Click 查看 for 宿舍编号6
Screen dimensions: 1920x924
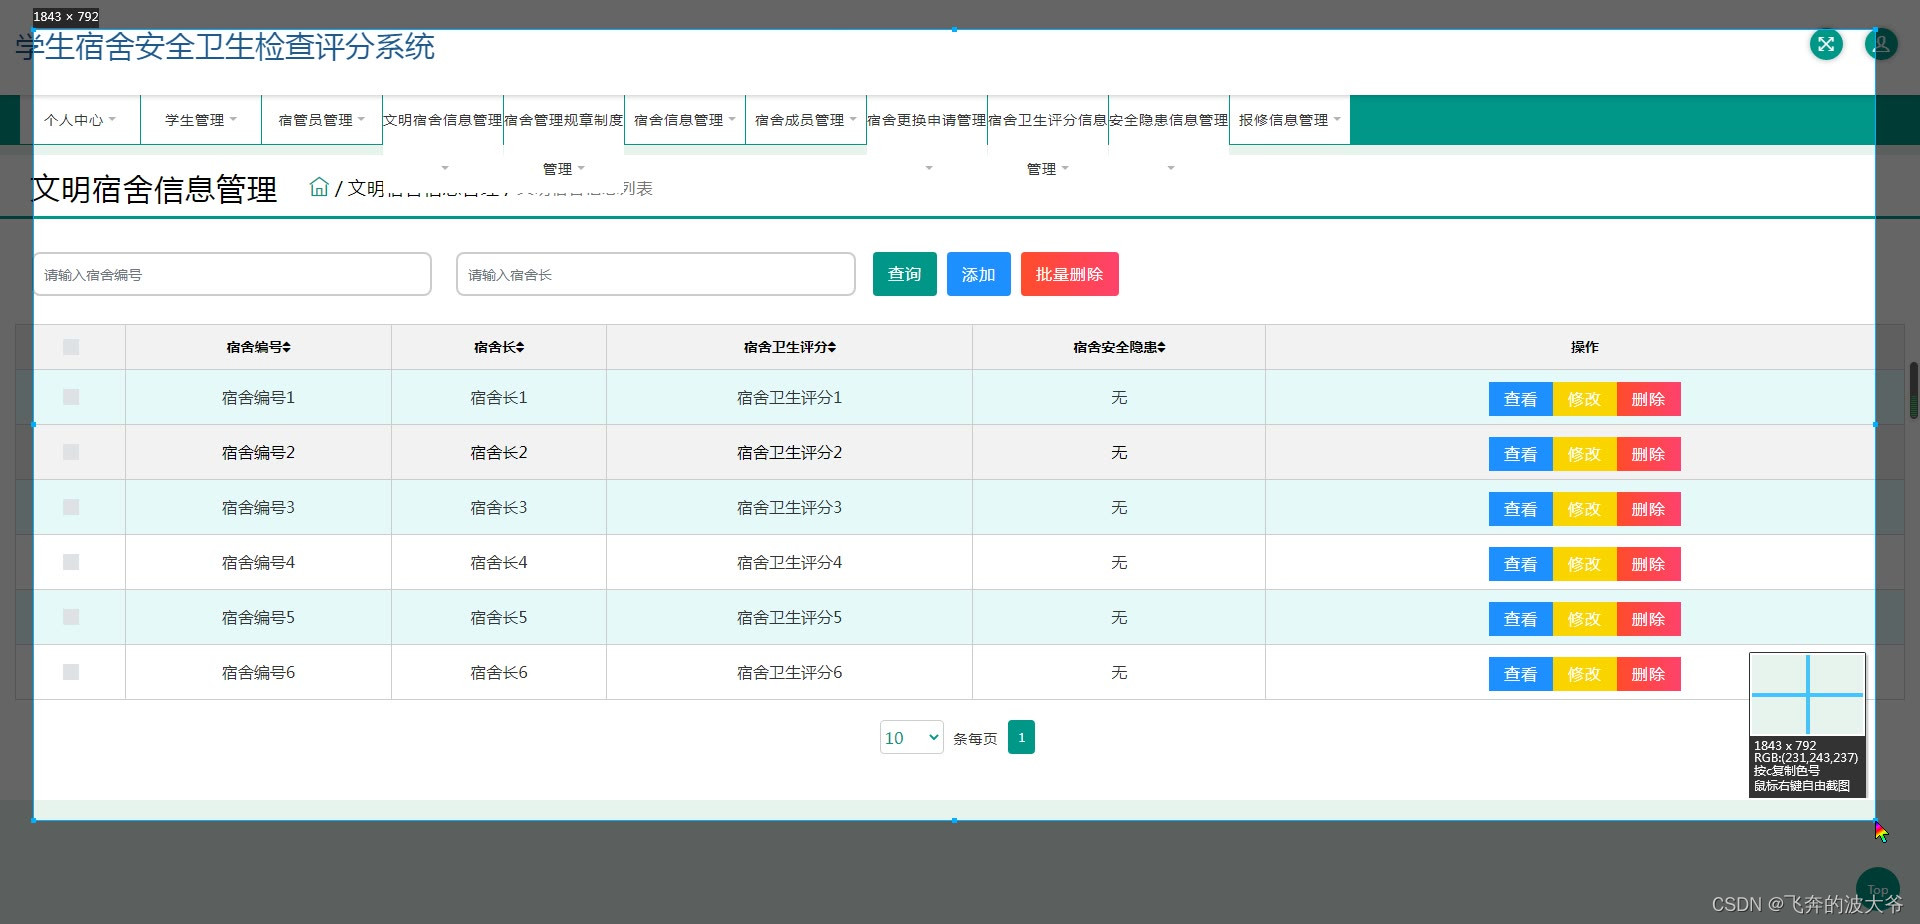coord(1521,674)
